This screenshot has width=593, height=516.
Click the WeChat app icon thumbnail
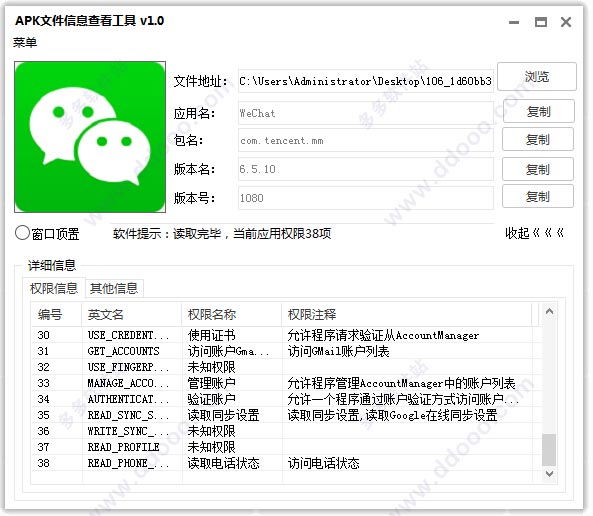click(90, 137)
